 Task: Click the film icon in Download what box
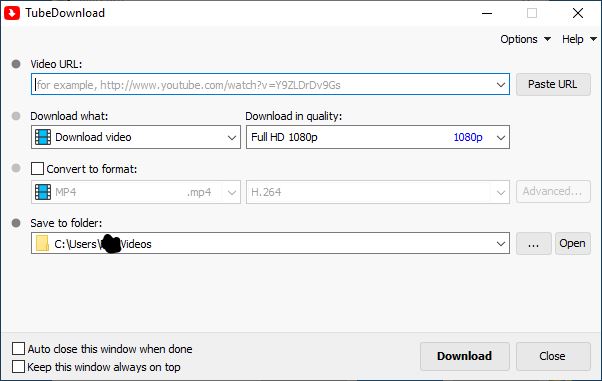[43, 137]
